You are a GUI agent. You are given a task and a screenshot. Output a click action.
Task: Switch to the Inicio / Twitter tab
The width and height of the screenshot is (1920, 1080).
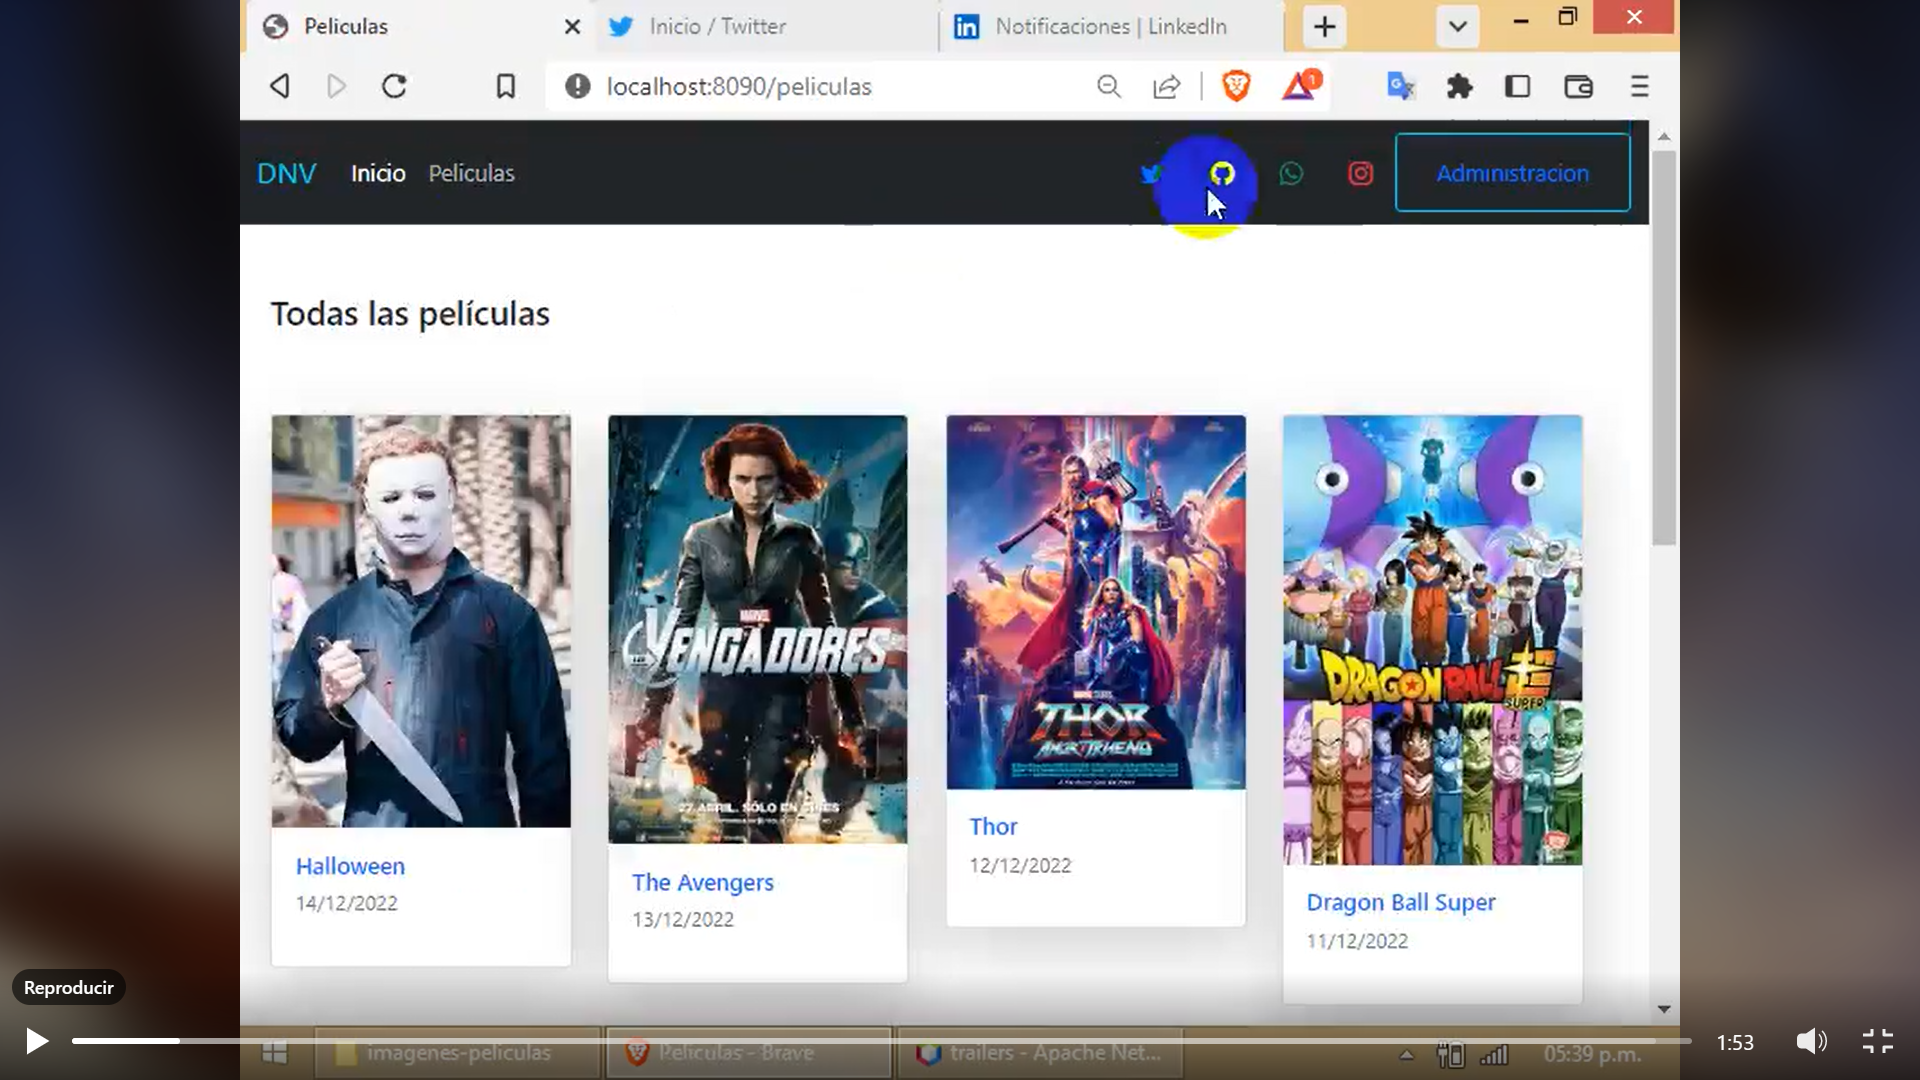718,27
